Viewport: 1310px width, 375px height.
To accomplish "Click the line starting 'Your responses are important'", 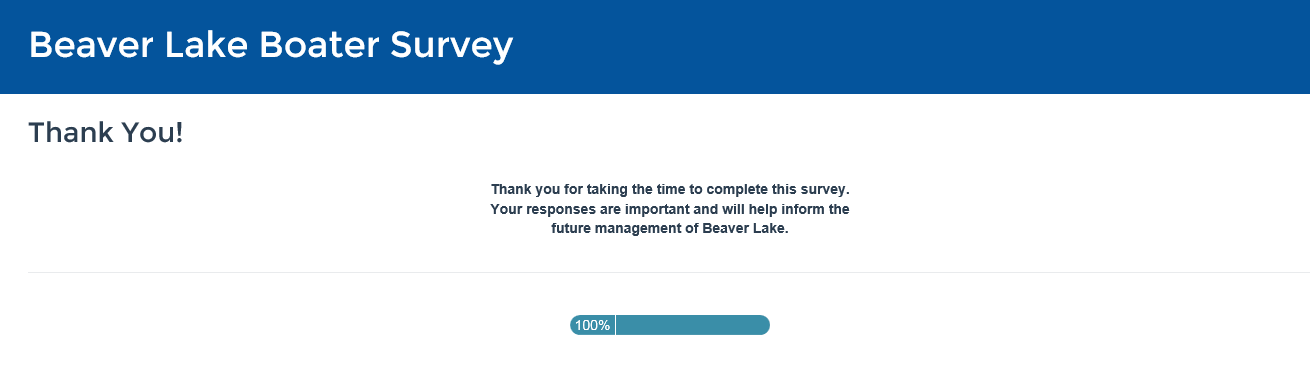I will (x=670, y=209).
